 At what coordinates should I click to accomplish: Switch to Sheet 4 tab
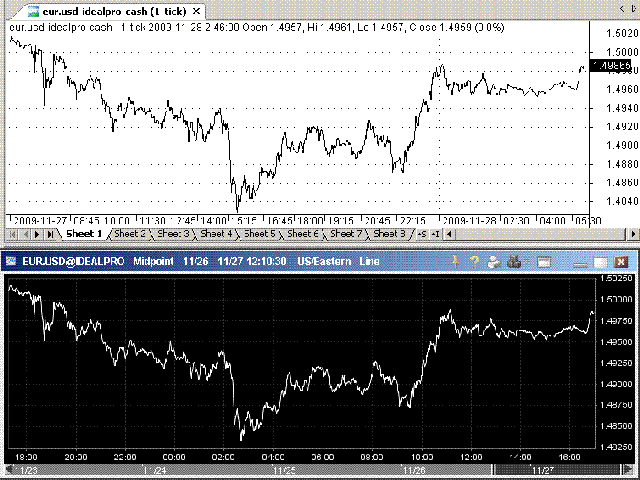click(216, 234)
